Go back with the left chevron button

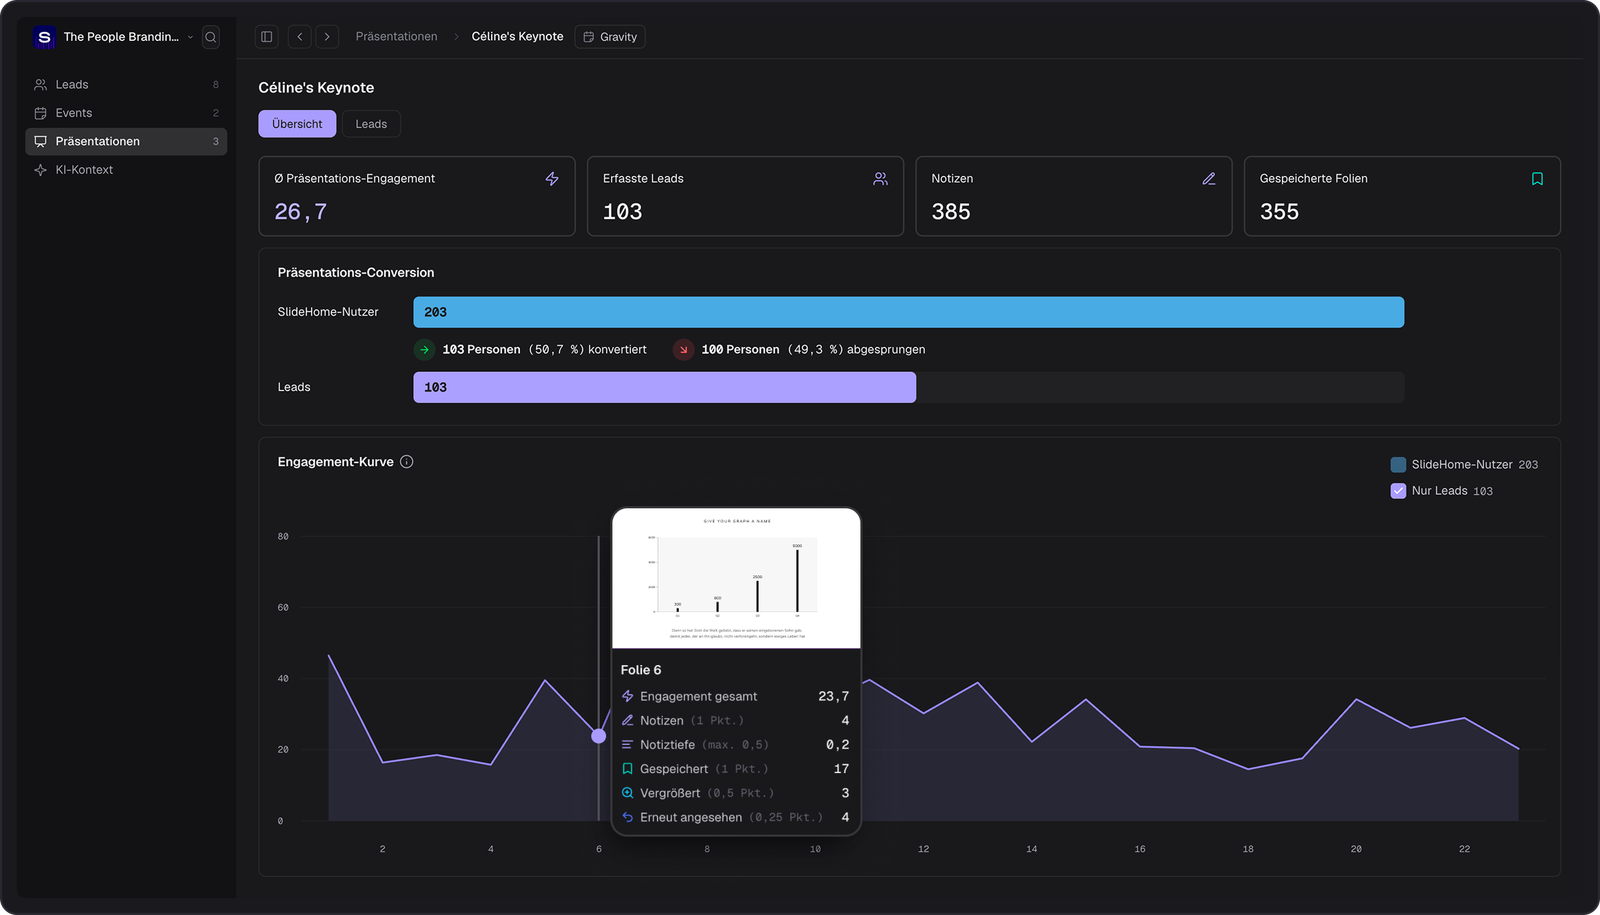coord(299,37)
